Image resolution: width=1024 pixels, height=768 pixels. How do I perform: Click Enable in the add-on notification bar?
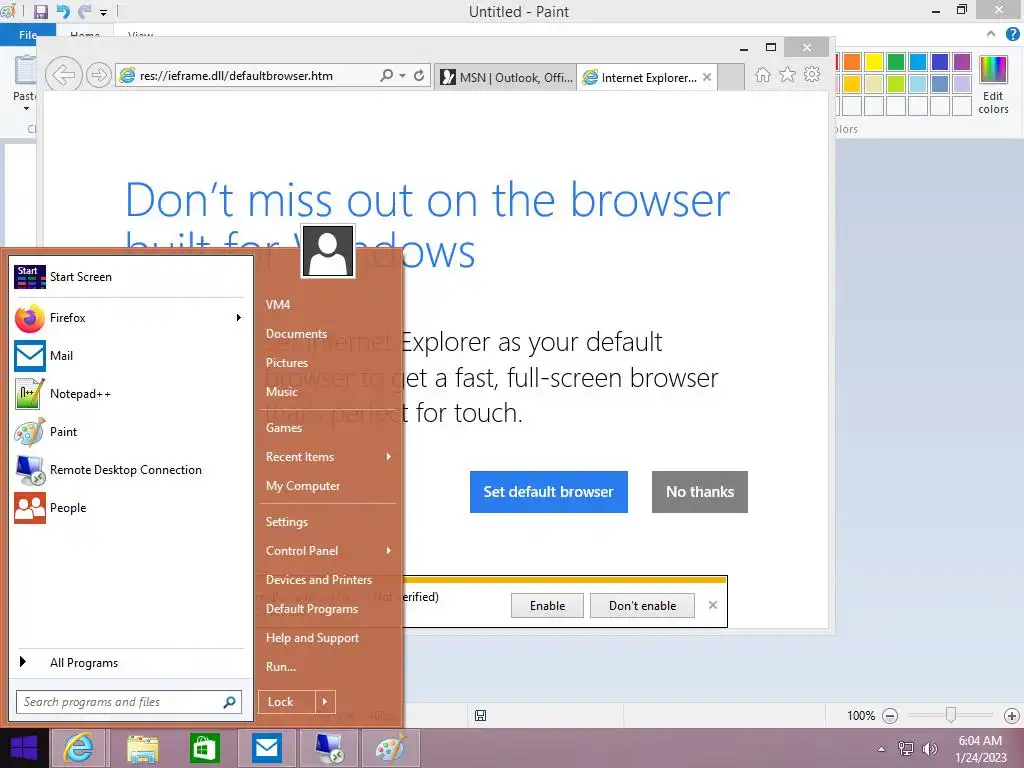(547, 605)
